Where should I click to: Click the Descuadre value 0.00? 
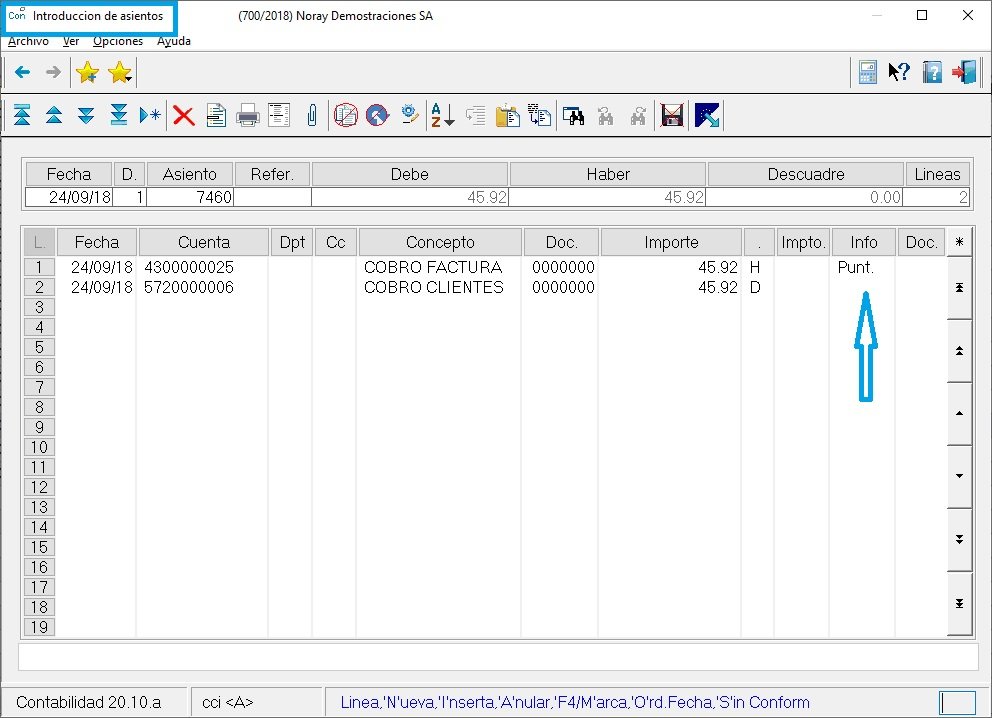pyautogui.click(x=805, y=197)
